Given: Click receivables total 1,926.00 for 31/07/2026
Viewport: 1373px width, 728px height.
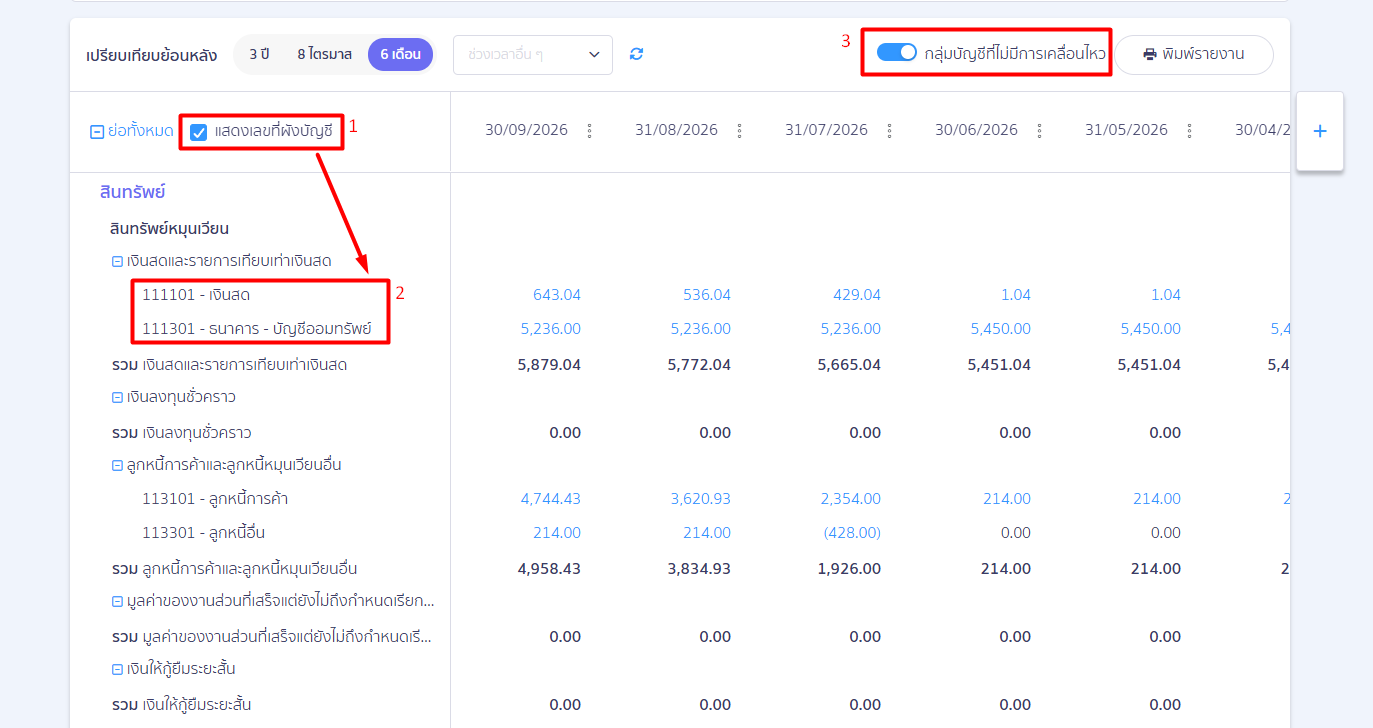Looking at the screenshot, I should click(x=850, y=569).
